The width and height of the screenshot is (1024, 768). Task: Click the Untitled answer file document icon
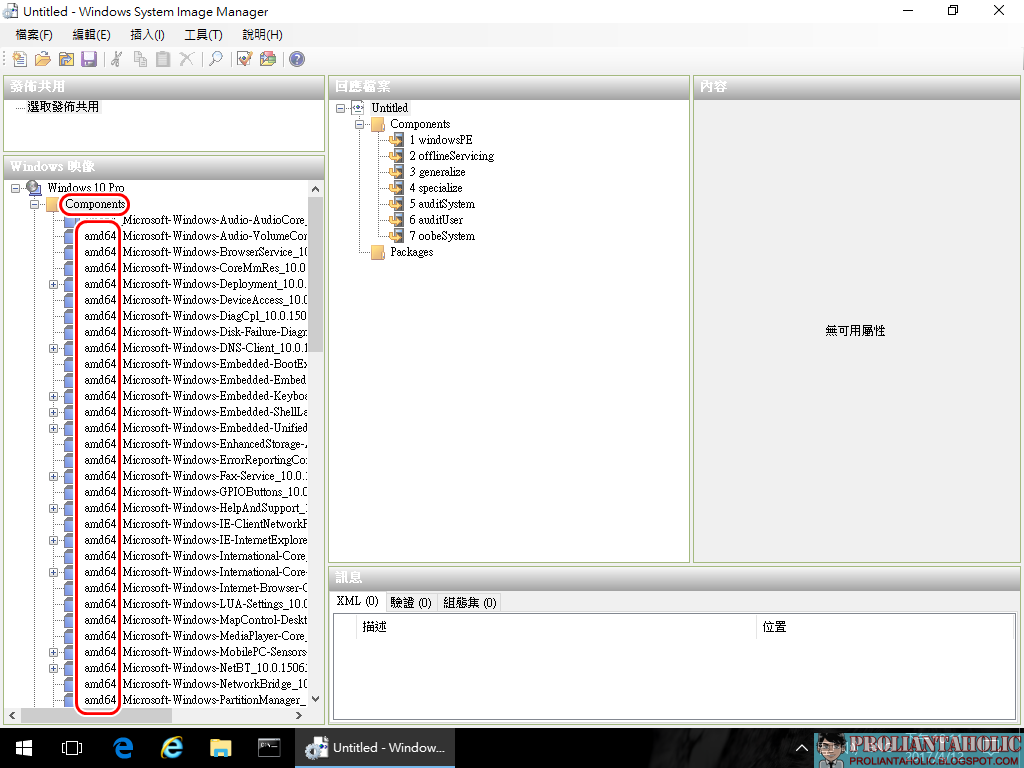coord(358,108)
